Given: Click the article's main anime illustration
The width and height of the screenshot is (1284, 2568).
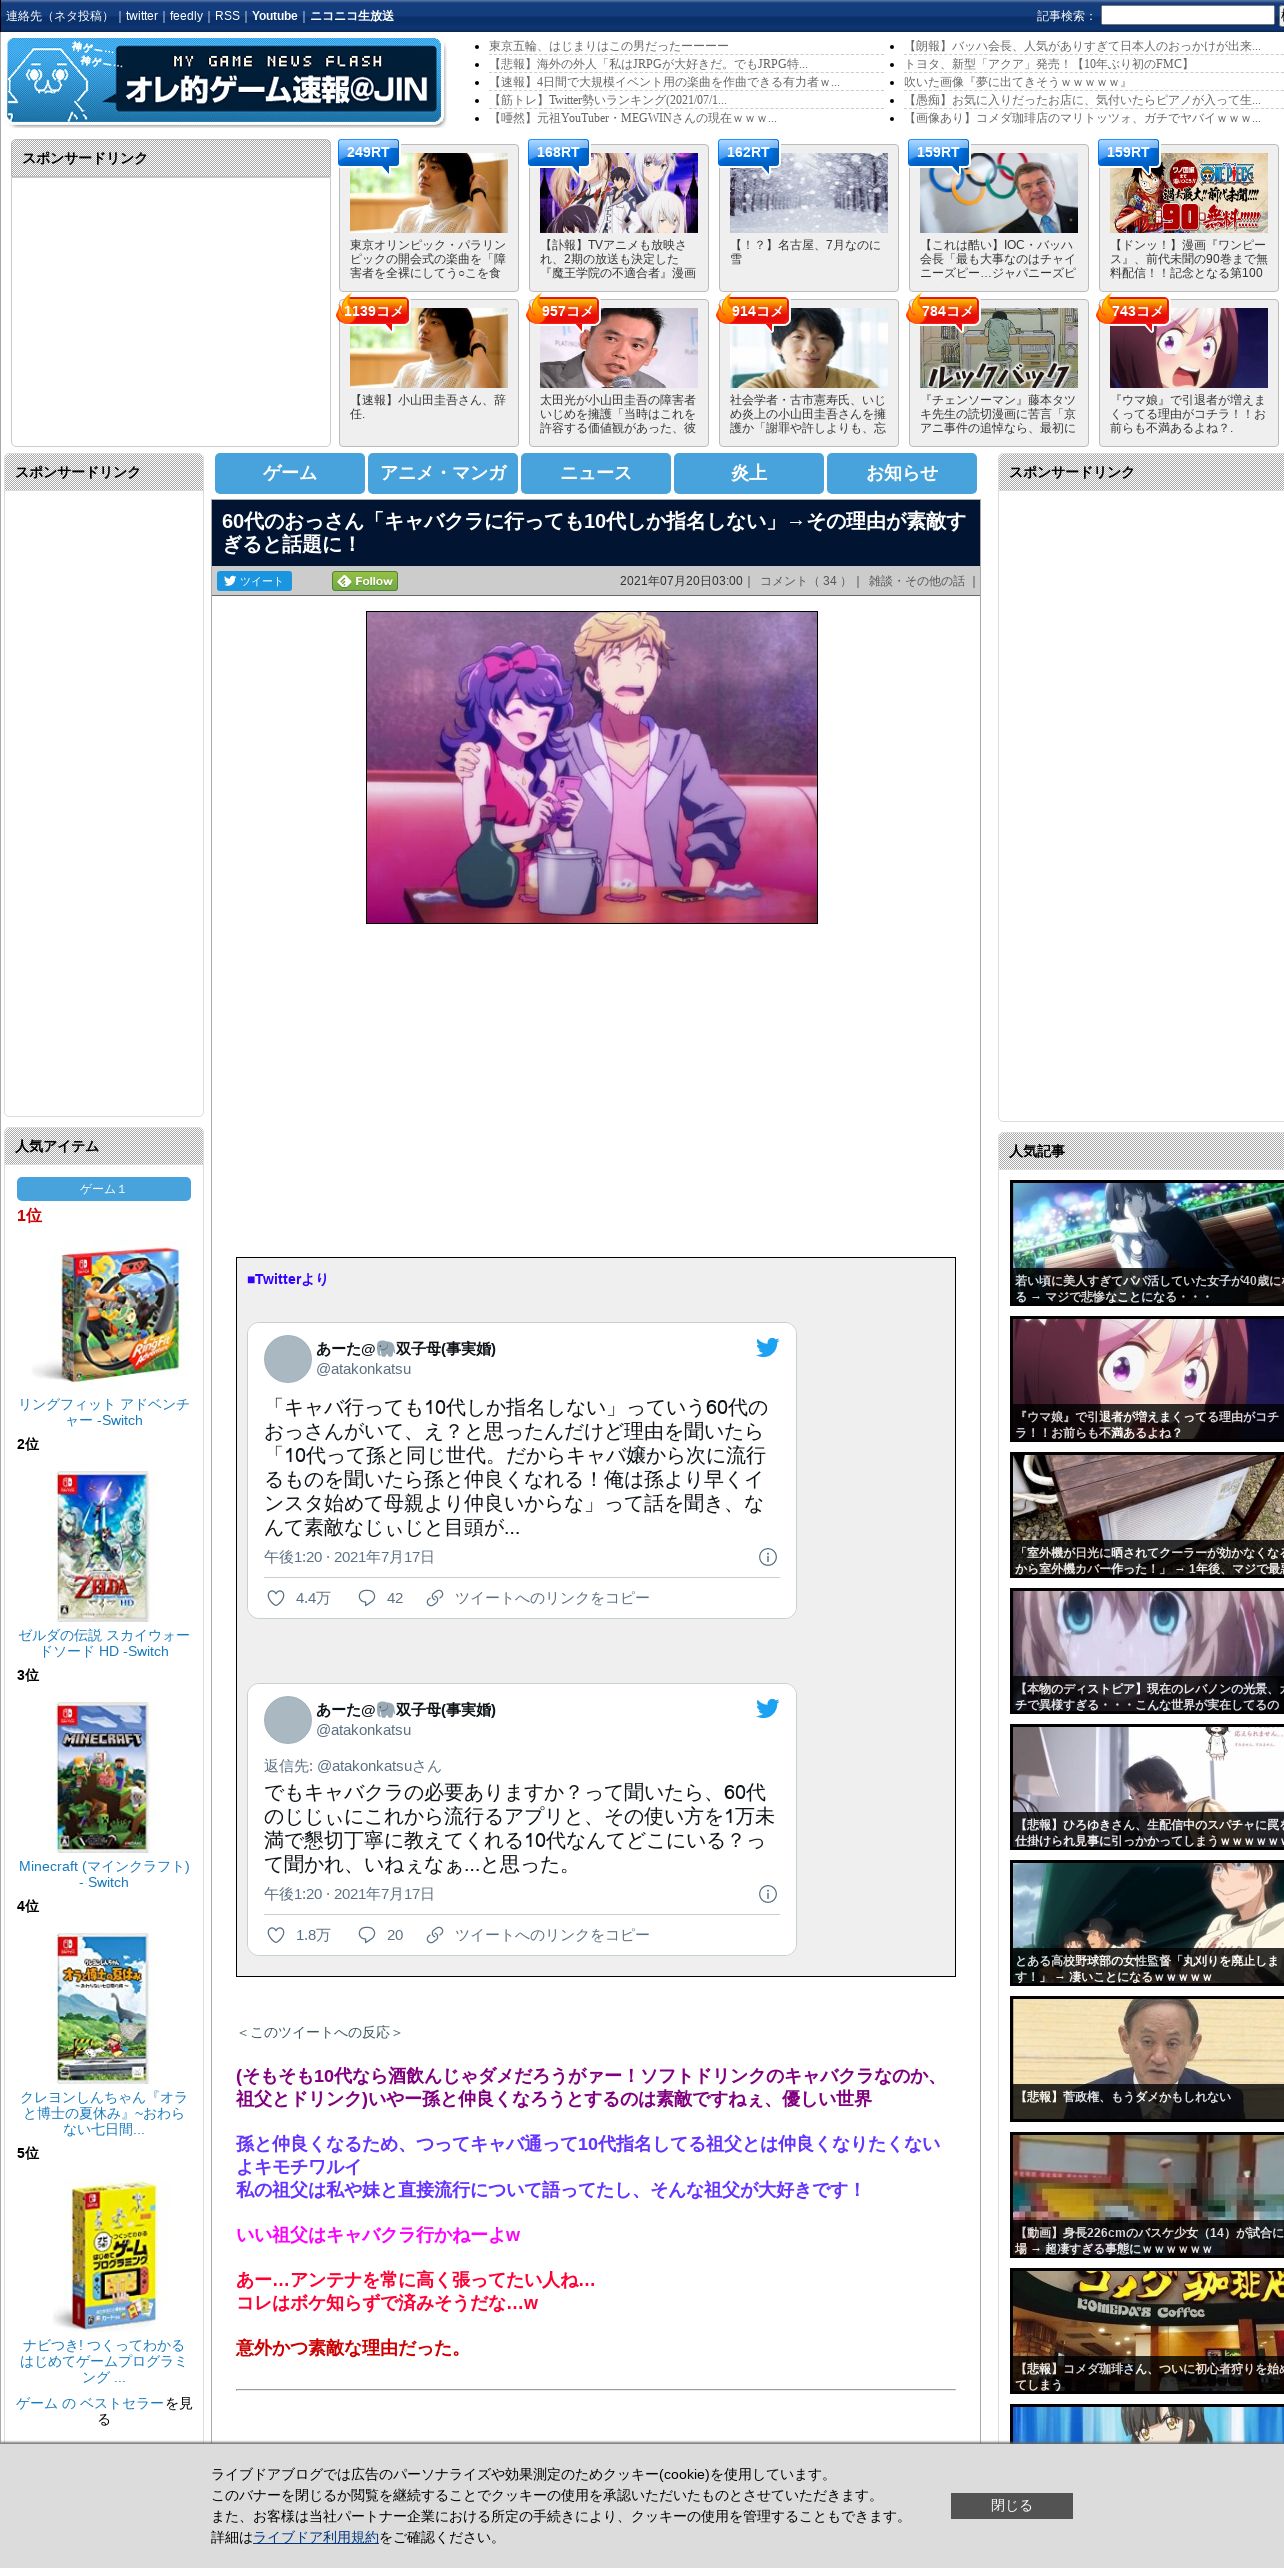Looking at the screenshot, I should [x=592, y=767].
